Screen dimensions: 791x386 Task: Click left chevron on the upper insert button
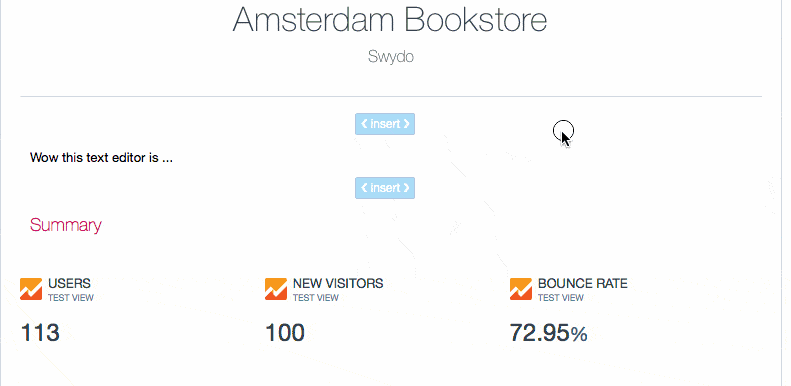point(364,124)
